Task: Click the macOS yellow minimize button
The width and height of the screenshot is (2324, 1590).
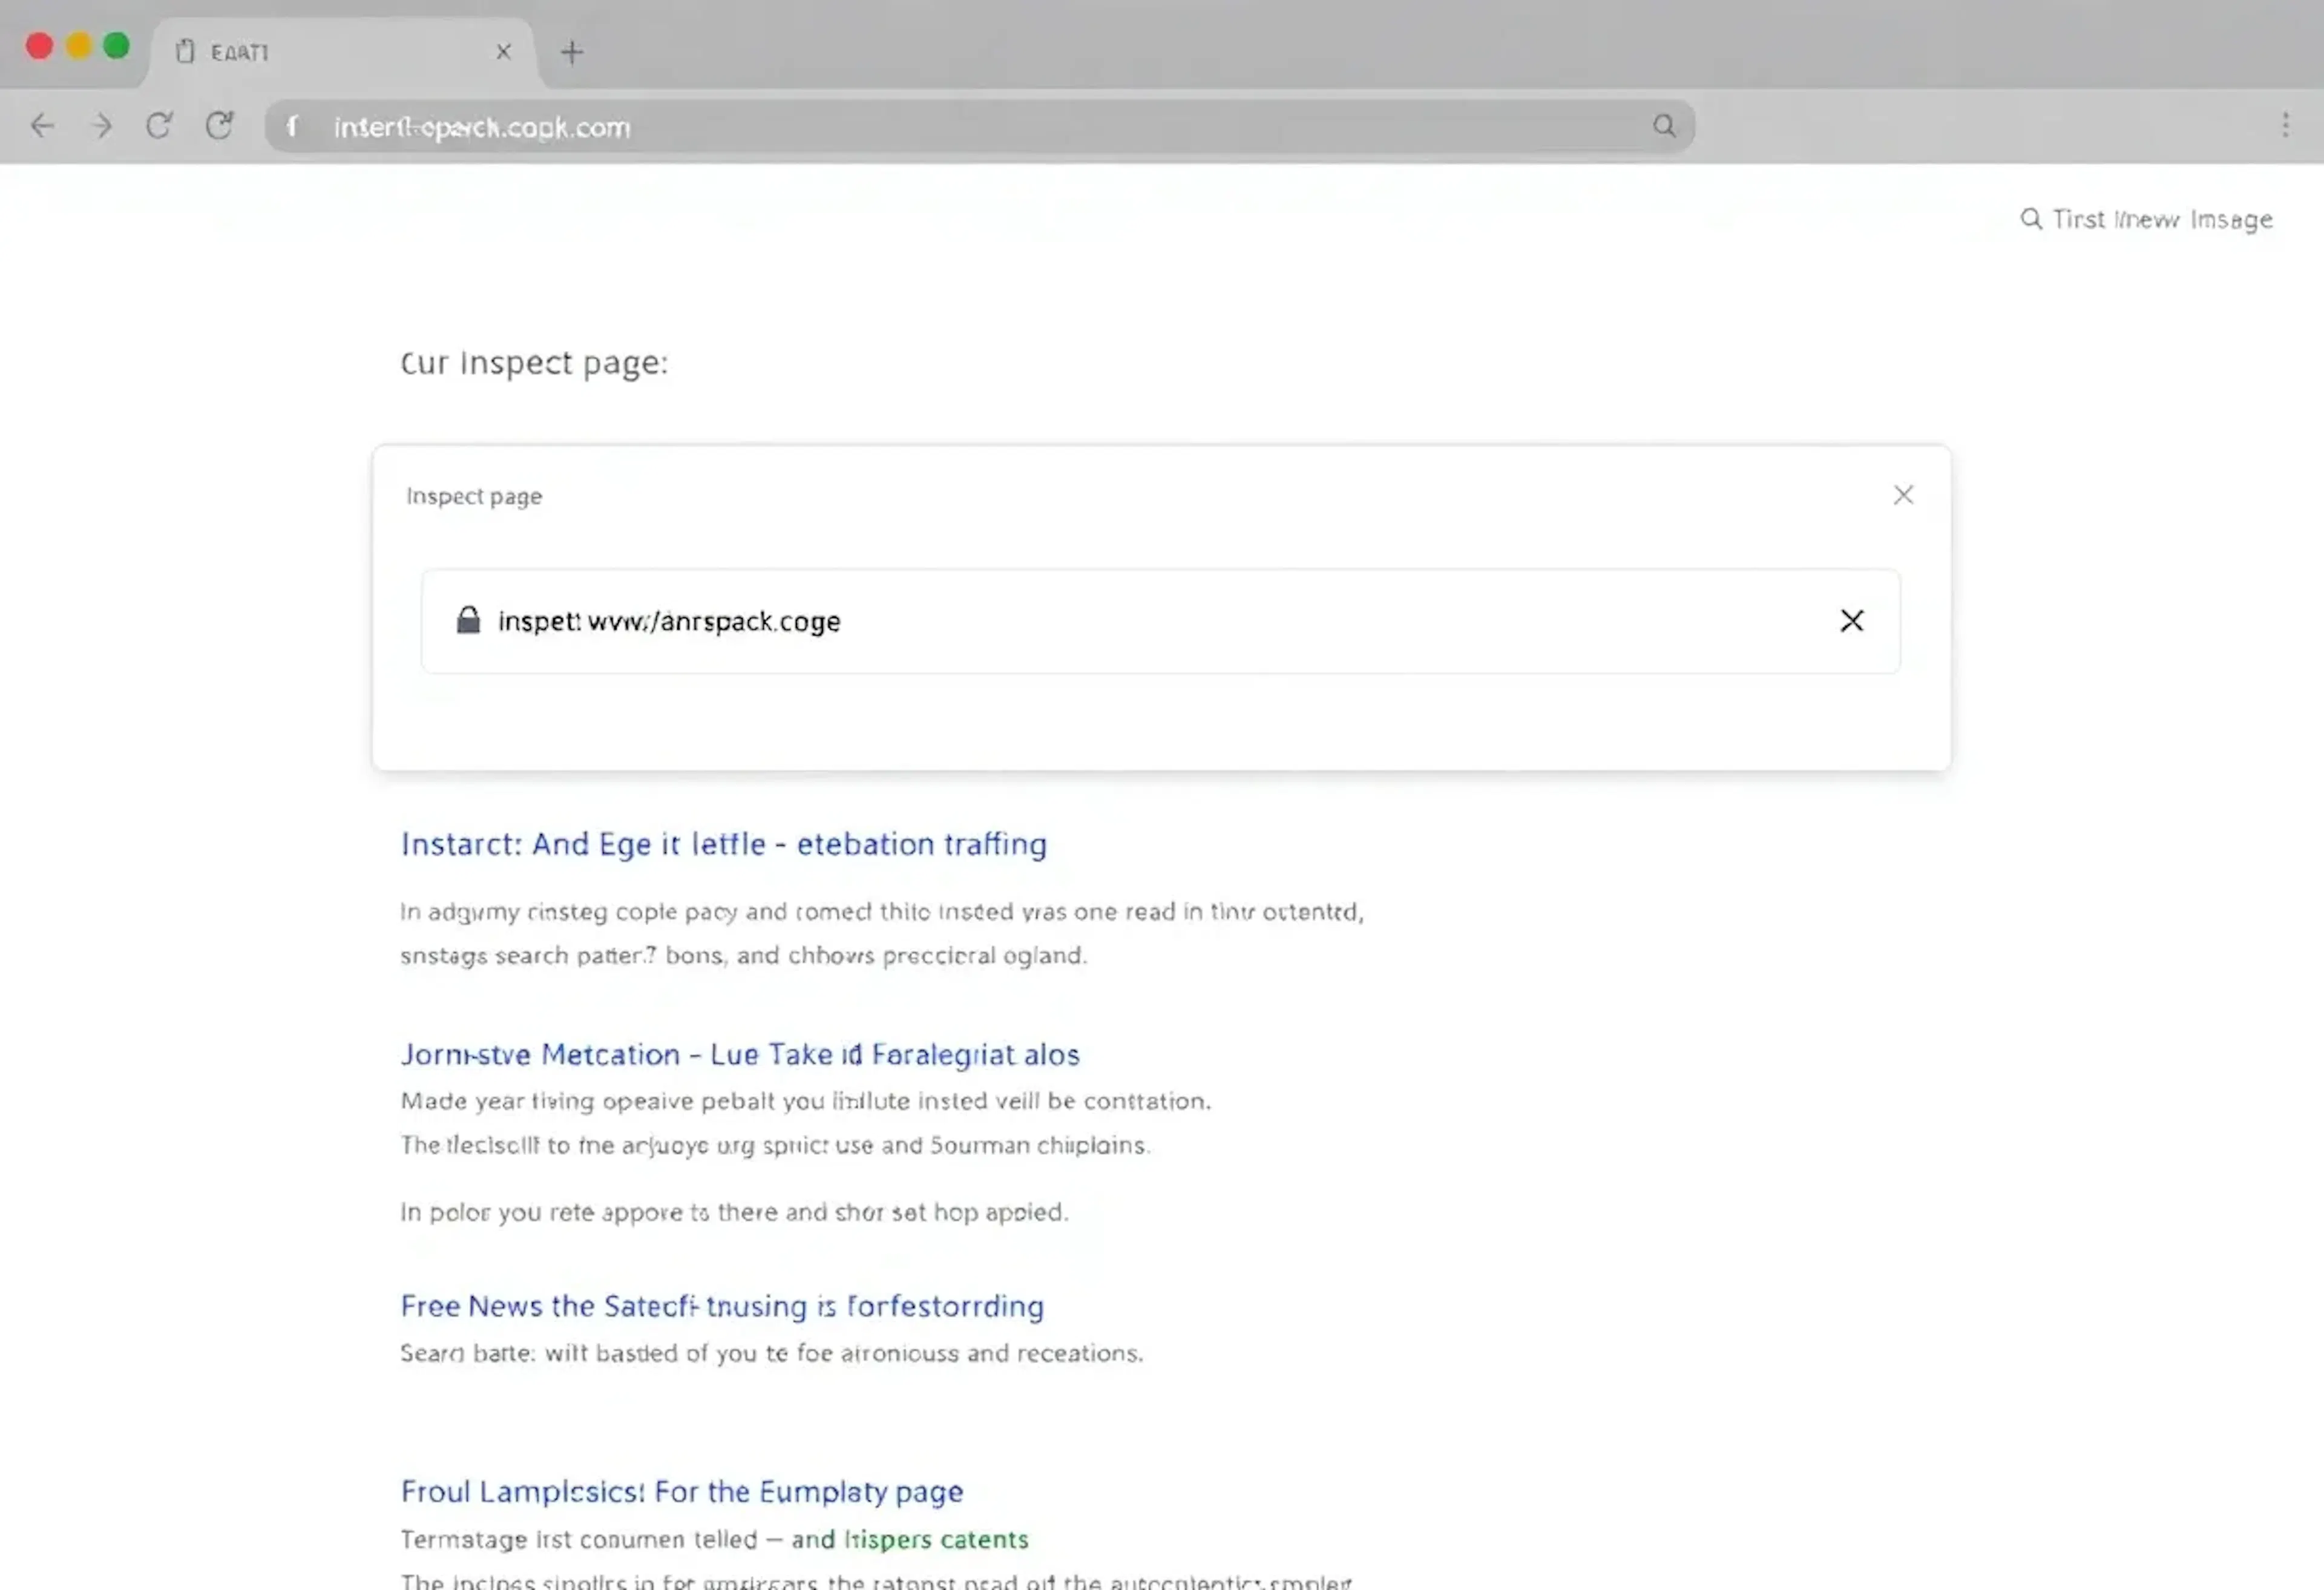Action: (x=79, y=46)
